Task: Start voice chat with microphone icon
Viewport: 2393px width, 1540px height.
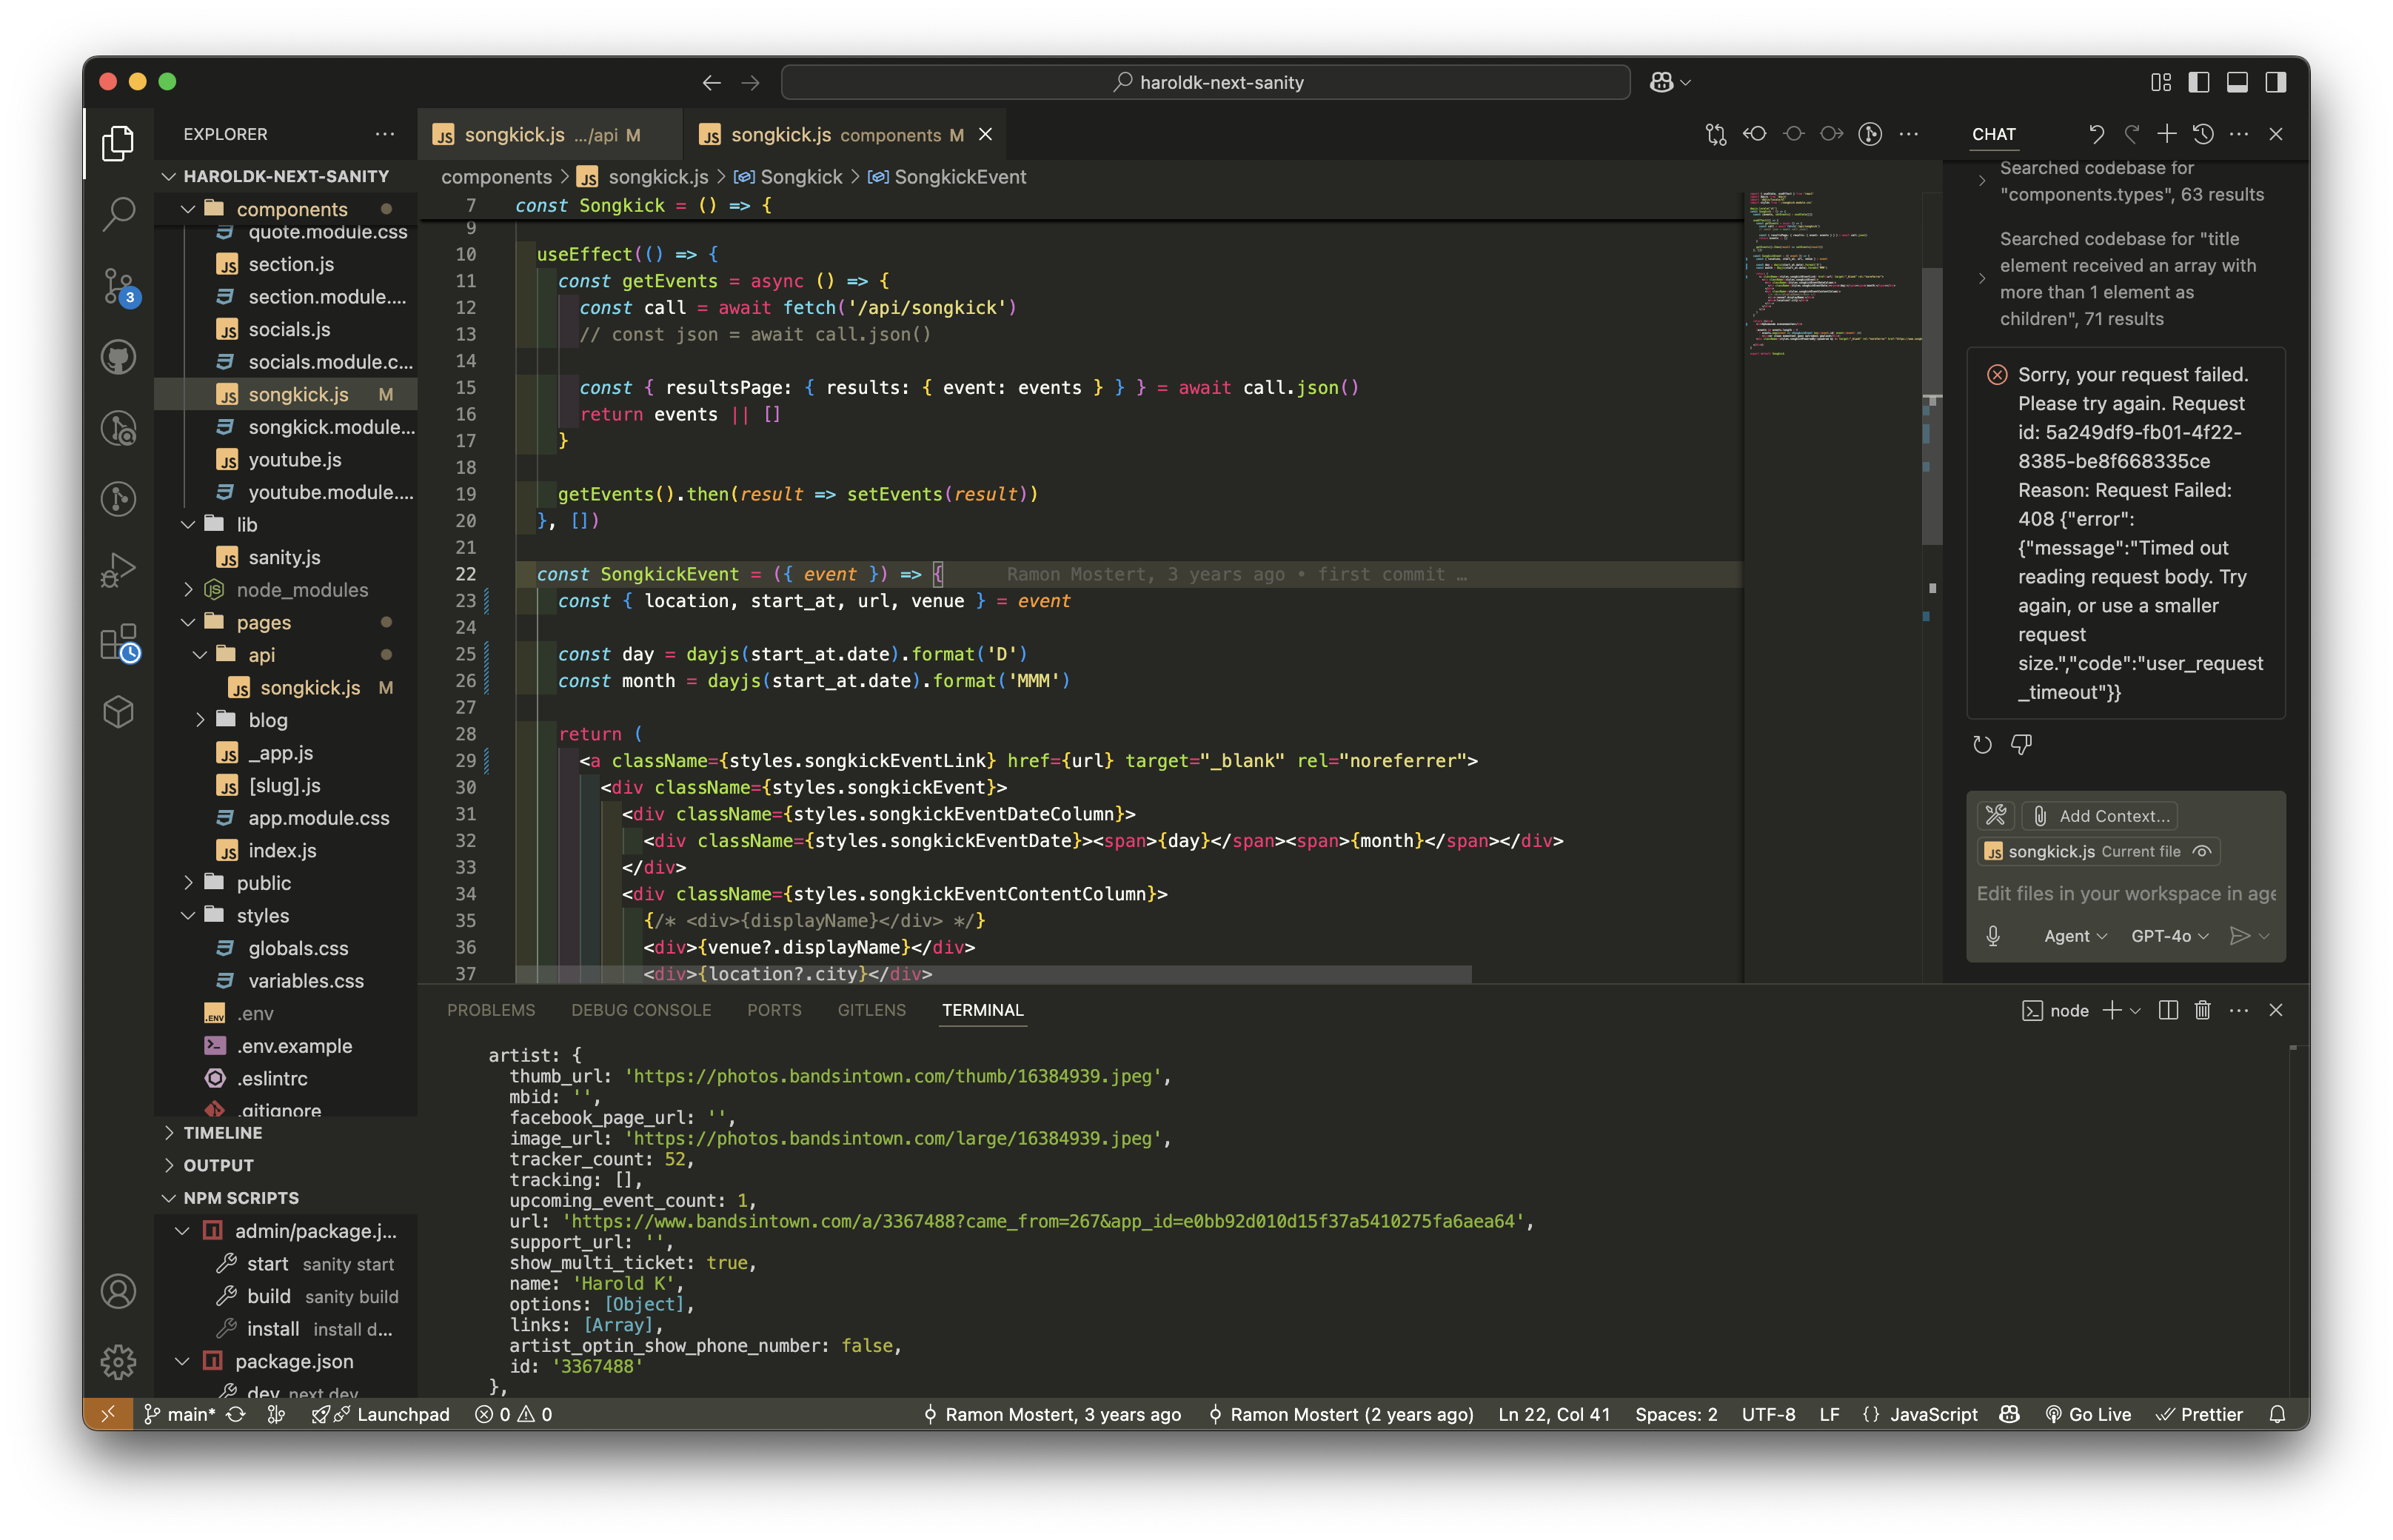Action: pos(1993,936)
